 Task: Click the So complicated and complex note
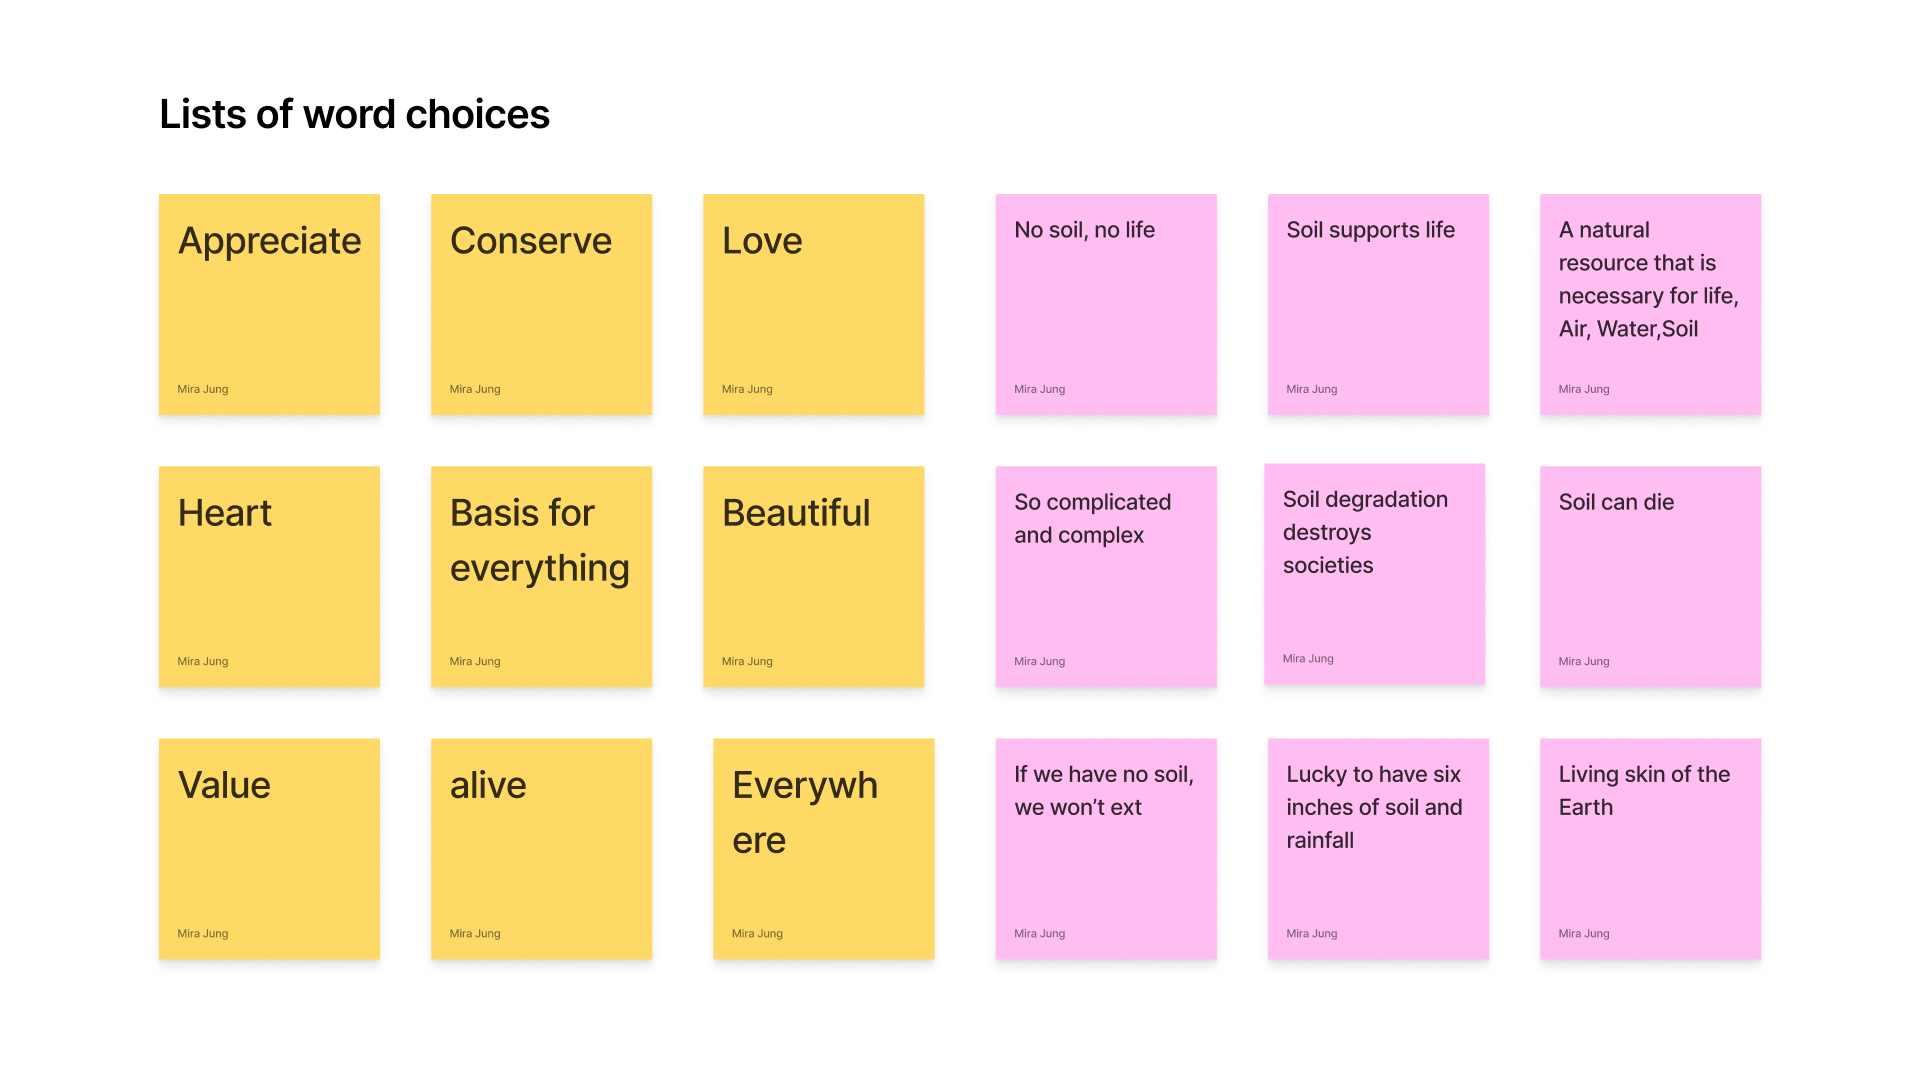pyautogui.click(x=1106, y=576)
